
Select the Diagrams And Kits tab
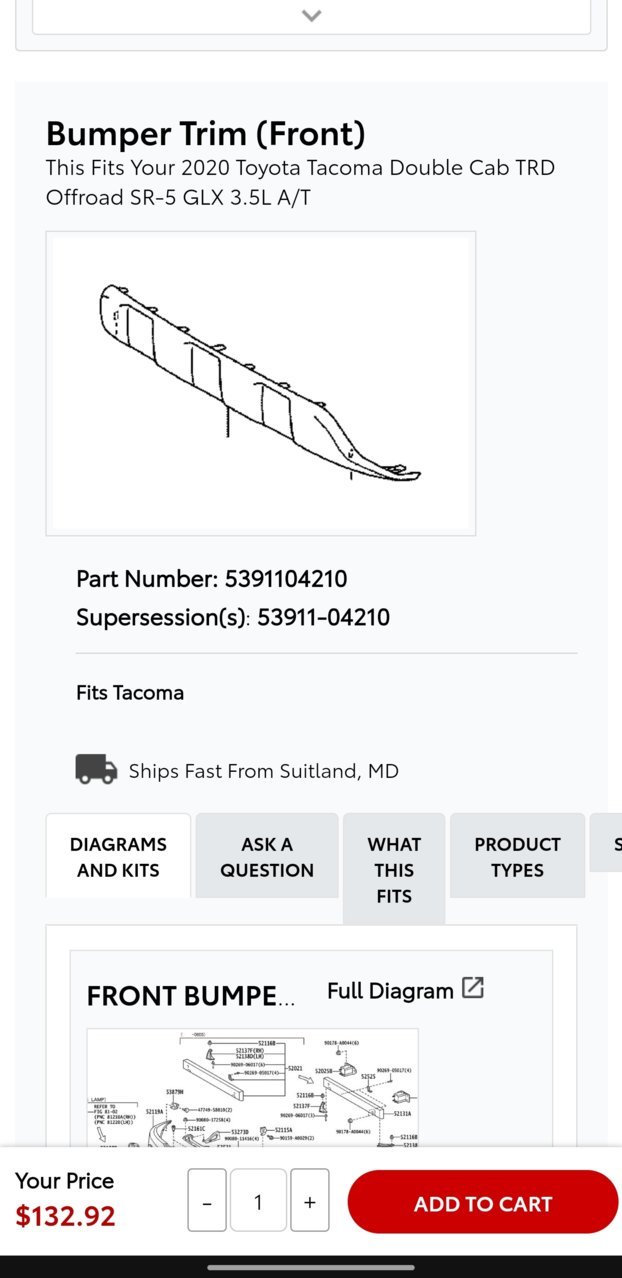click(x=118, y=856)
